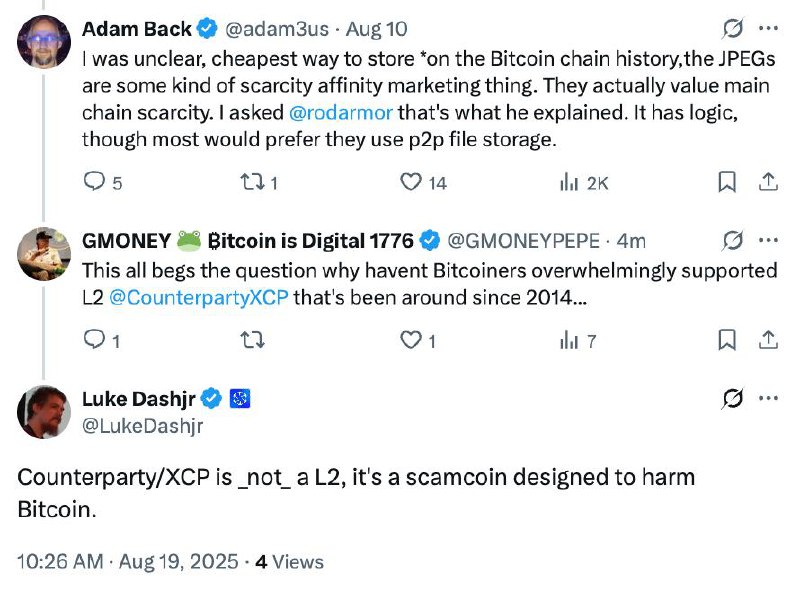The height and width of the screenshot is (591, 800).
Task: Like GMONEY's tweet
Action: point(411,341)
